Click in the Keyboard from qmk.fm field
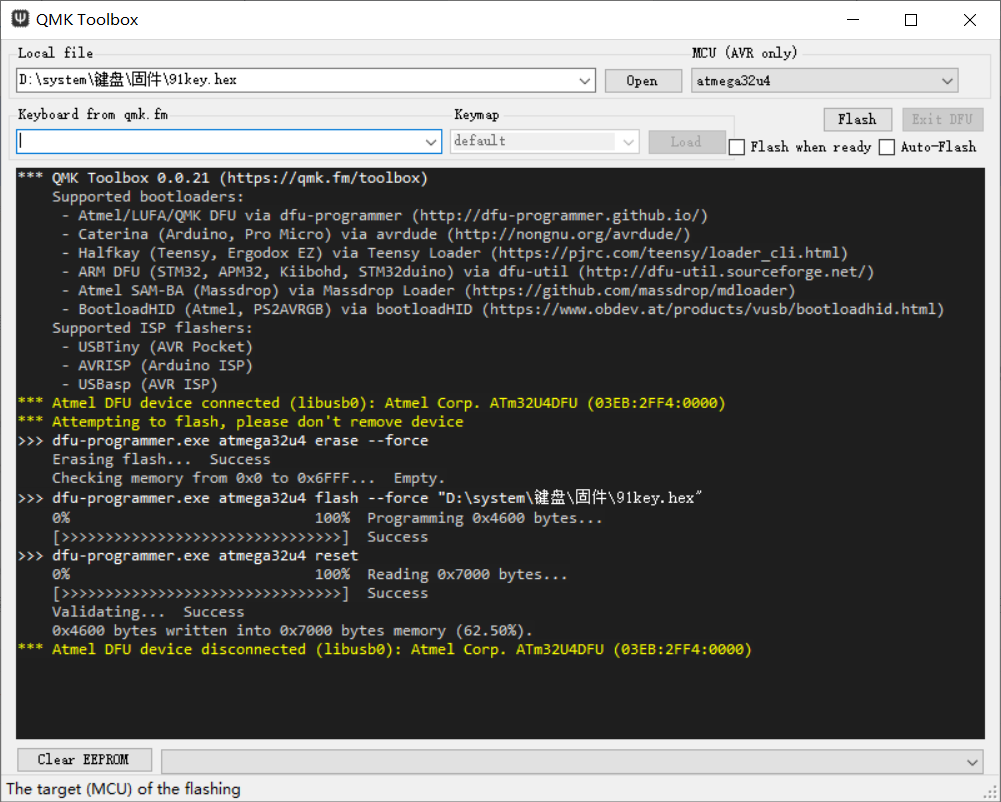Image resolution: width=1001 pixels, height=802 pixels. click(x=220, y=142)
